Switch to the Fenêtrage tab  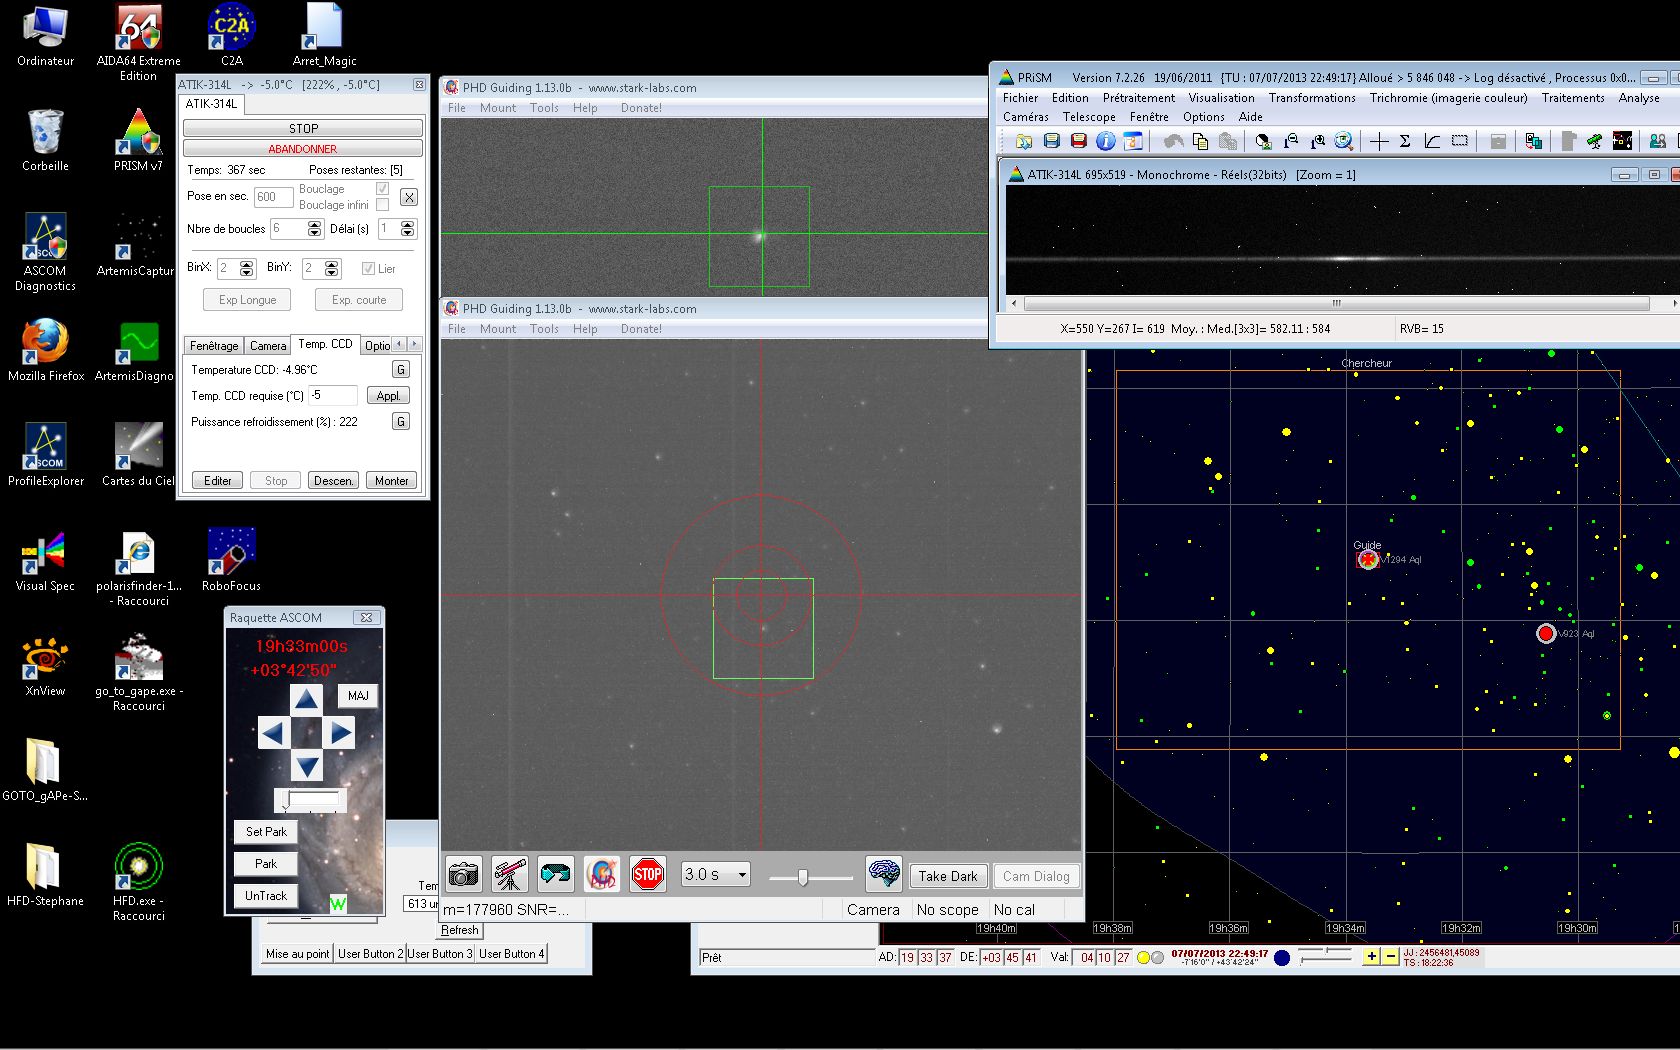click(x=214, y=346)
